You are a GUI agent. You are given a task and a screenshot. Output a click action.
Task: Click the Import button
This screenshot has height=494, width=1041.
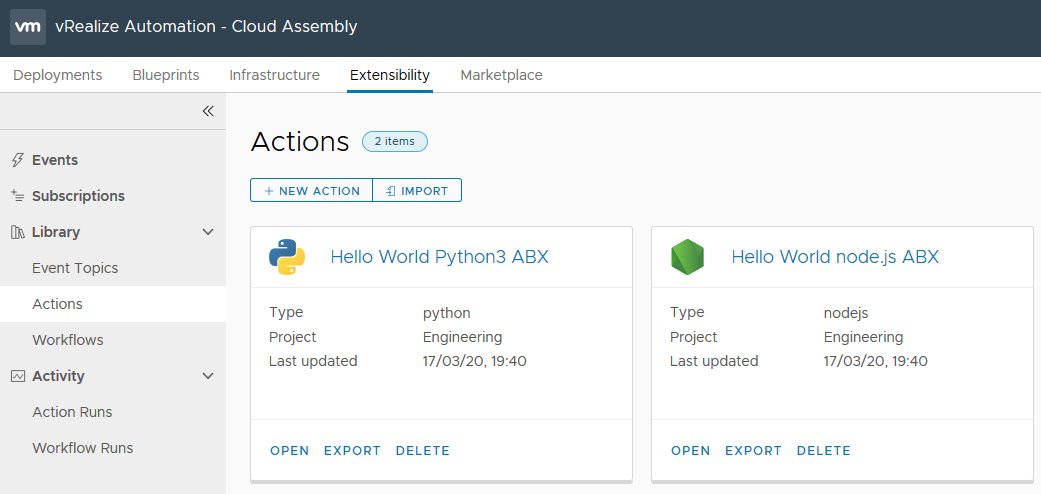(417, 191)
